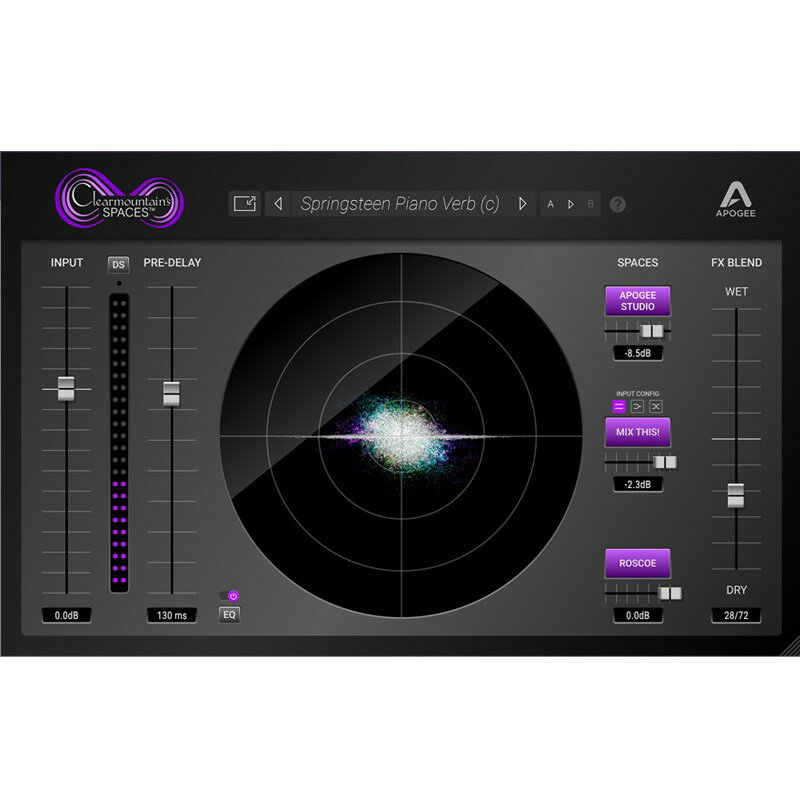The image size is (800, 800).
Task: Enable the A preset snapshot
Action: (x=552, y=204)
